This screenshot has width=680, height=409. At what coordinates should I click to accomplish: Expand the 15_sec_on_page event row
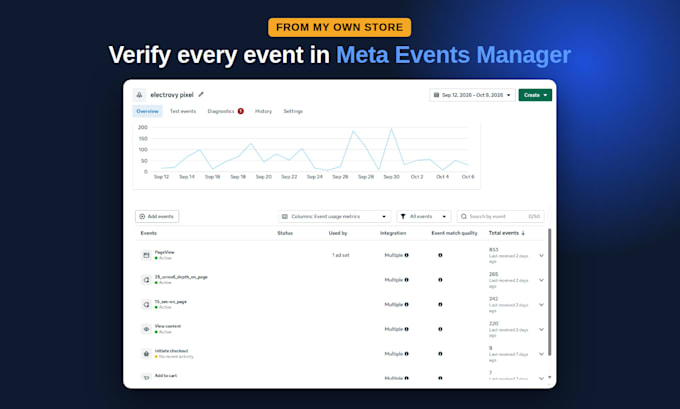point(541,305)
